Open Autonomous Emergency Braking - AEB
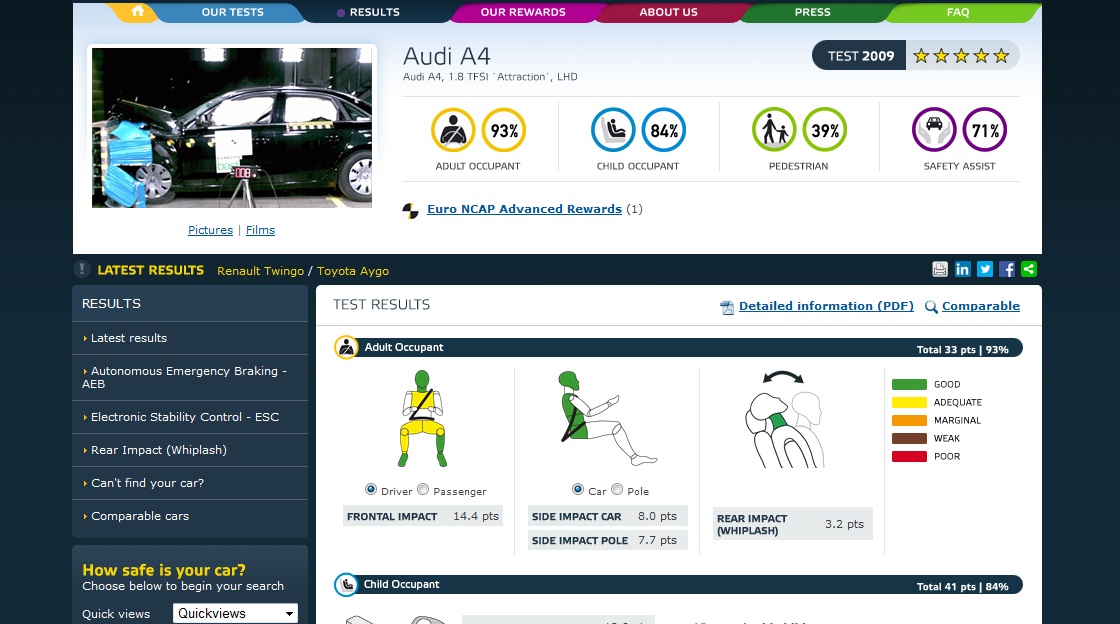Screen dimensions: 1120x624 (x=190, y=378)
